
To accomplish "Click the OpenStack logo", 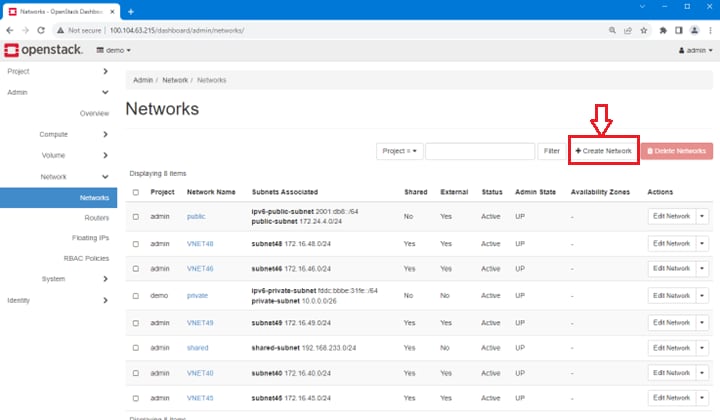I will point(44,50).
